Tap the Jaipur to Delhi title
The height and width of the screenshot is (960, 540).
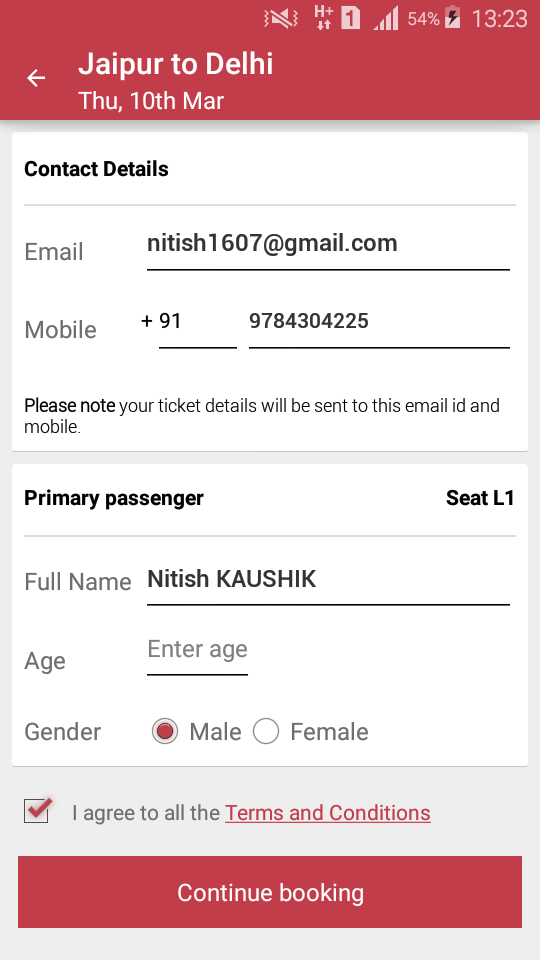click(x=176, y=64)
